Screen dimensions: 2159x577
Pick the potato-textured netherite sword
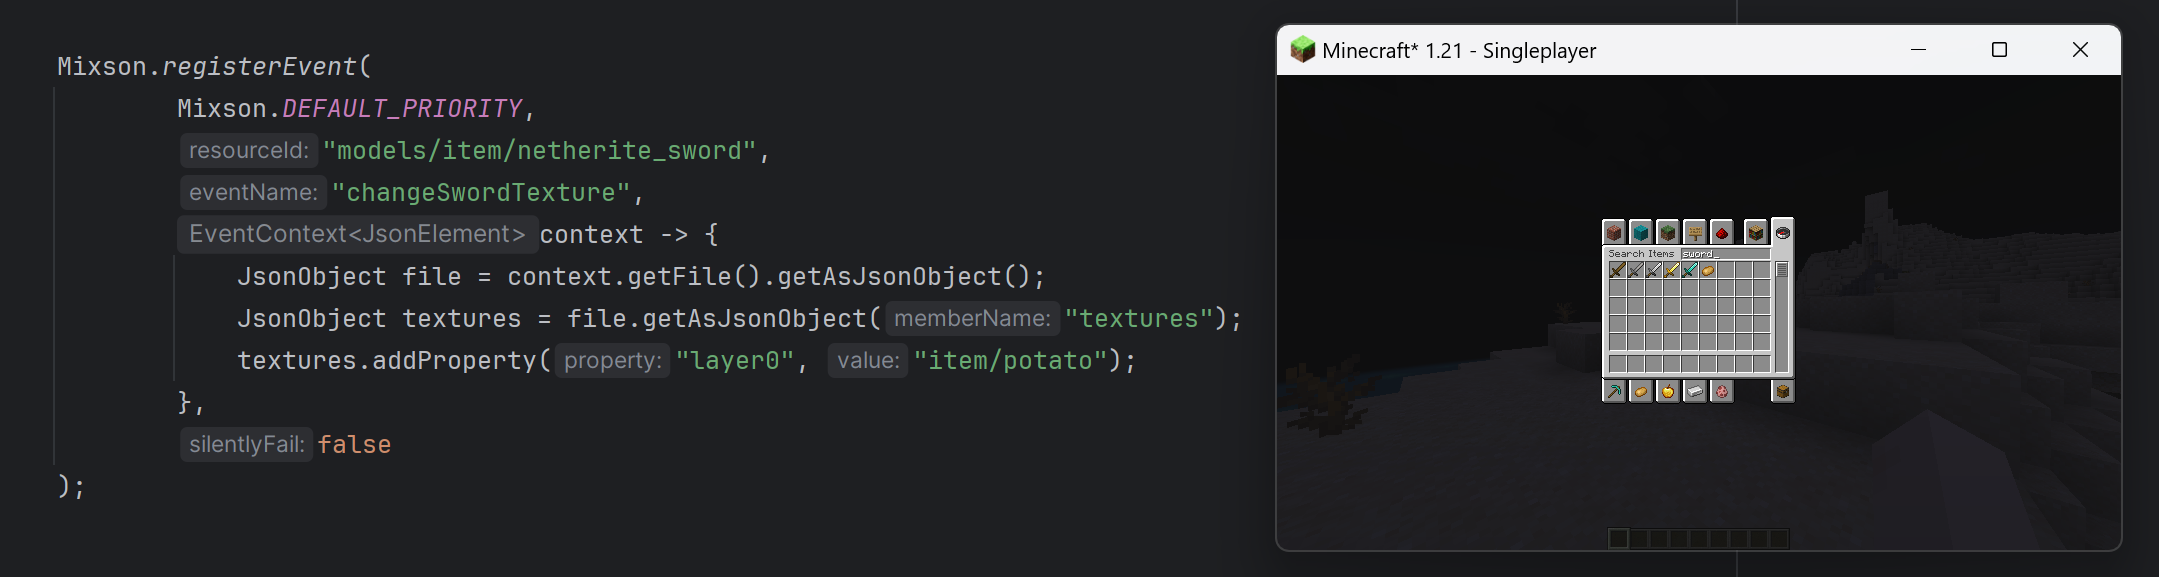tap(1708, 271)
